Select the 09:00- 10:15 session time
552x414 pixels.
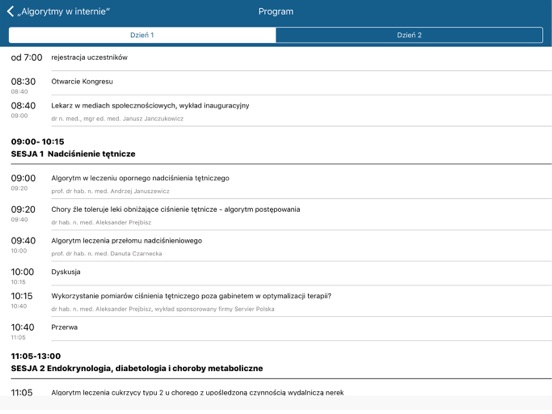[38, 142]
